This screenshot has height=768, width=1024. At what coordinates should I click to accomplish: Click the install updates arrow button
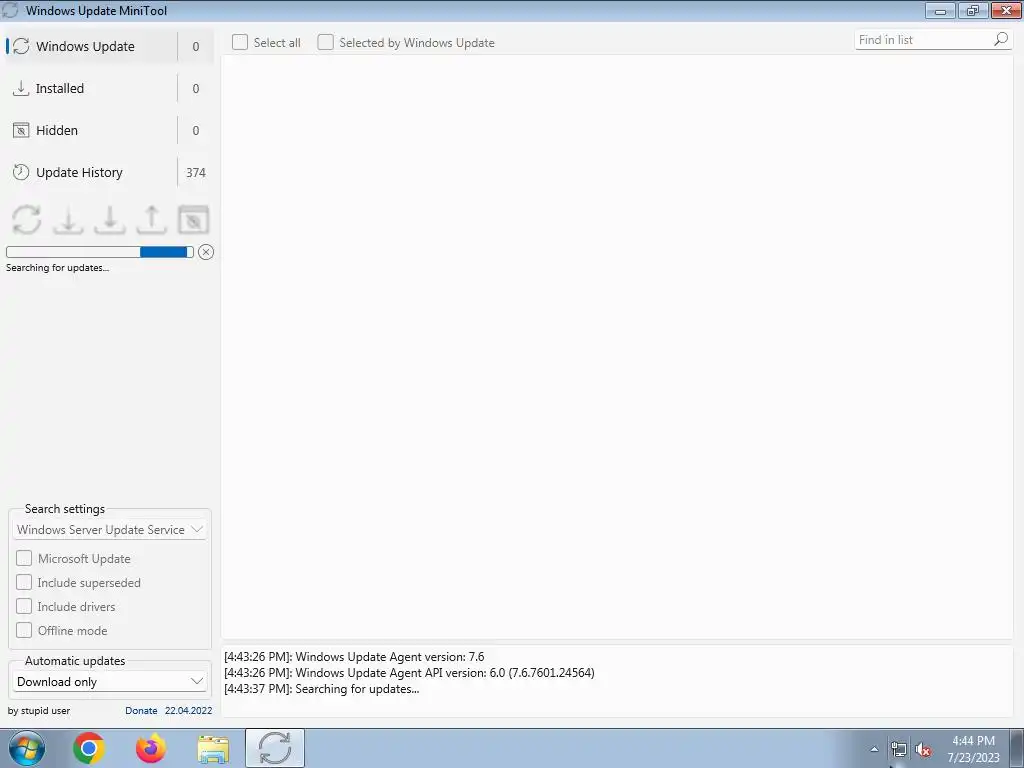click(110, 219)
